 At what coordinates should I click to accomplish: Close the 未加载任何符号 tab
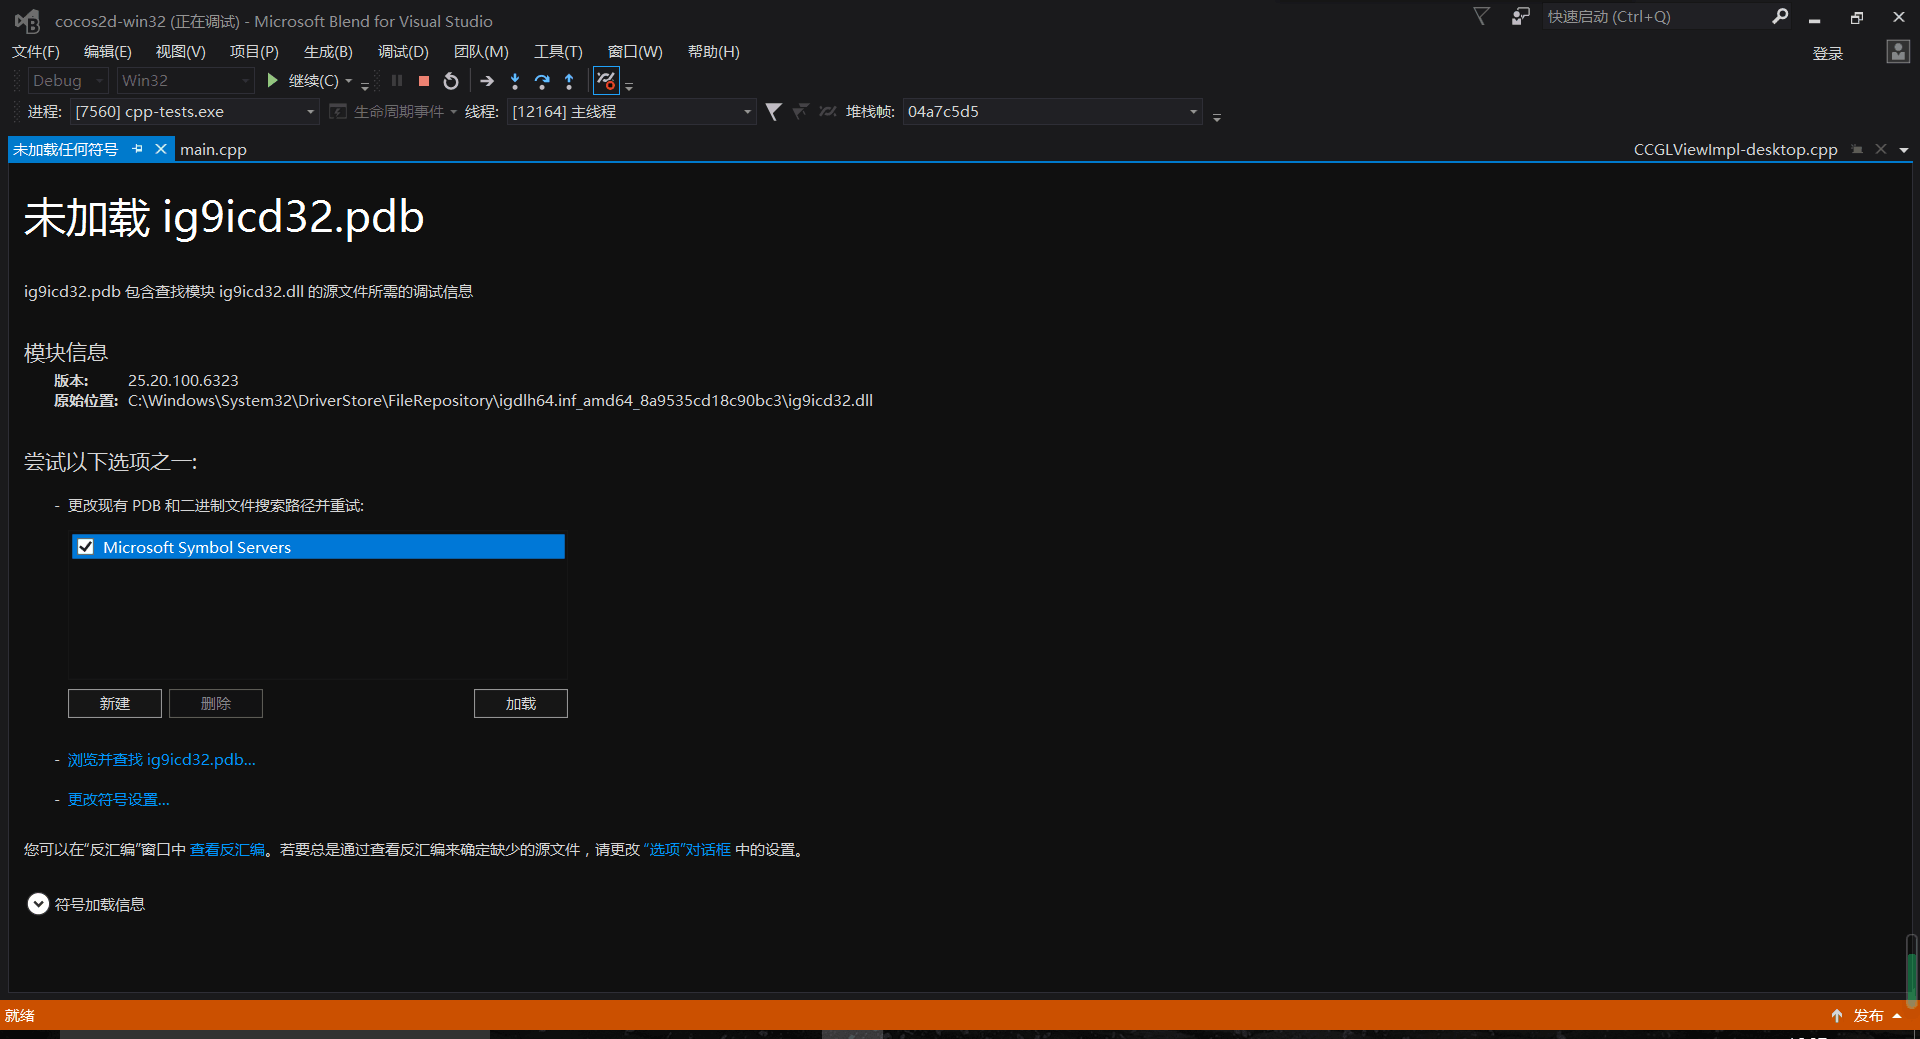click(161, 149)
